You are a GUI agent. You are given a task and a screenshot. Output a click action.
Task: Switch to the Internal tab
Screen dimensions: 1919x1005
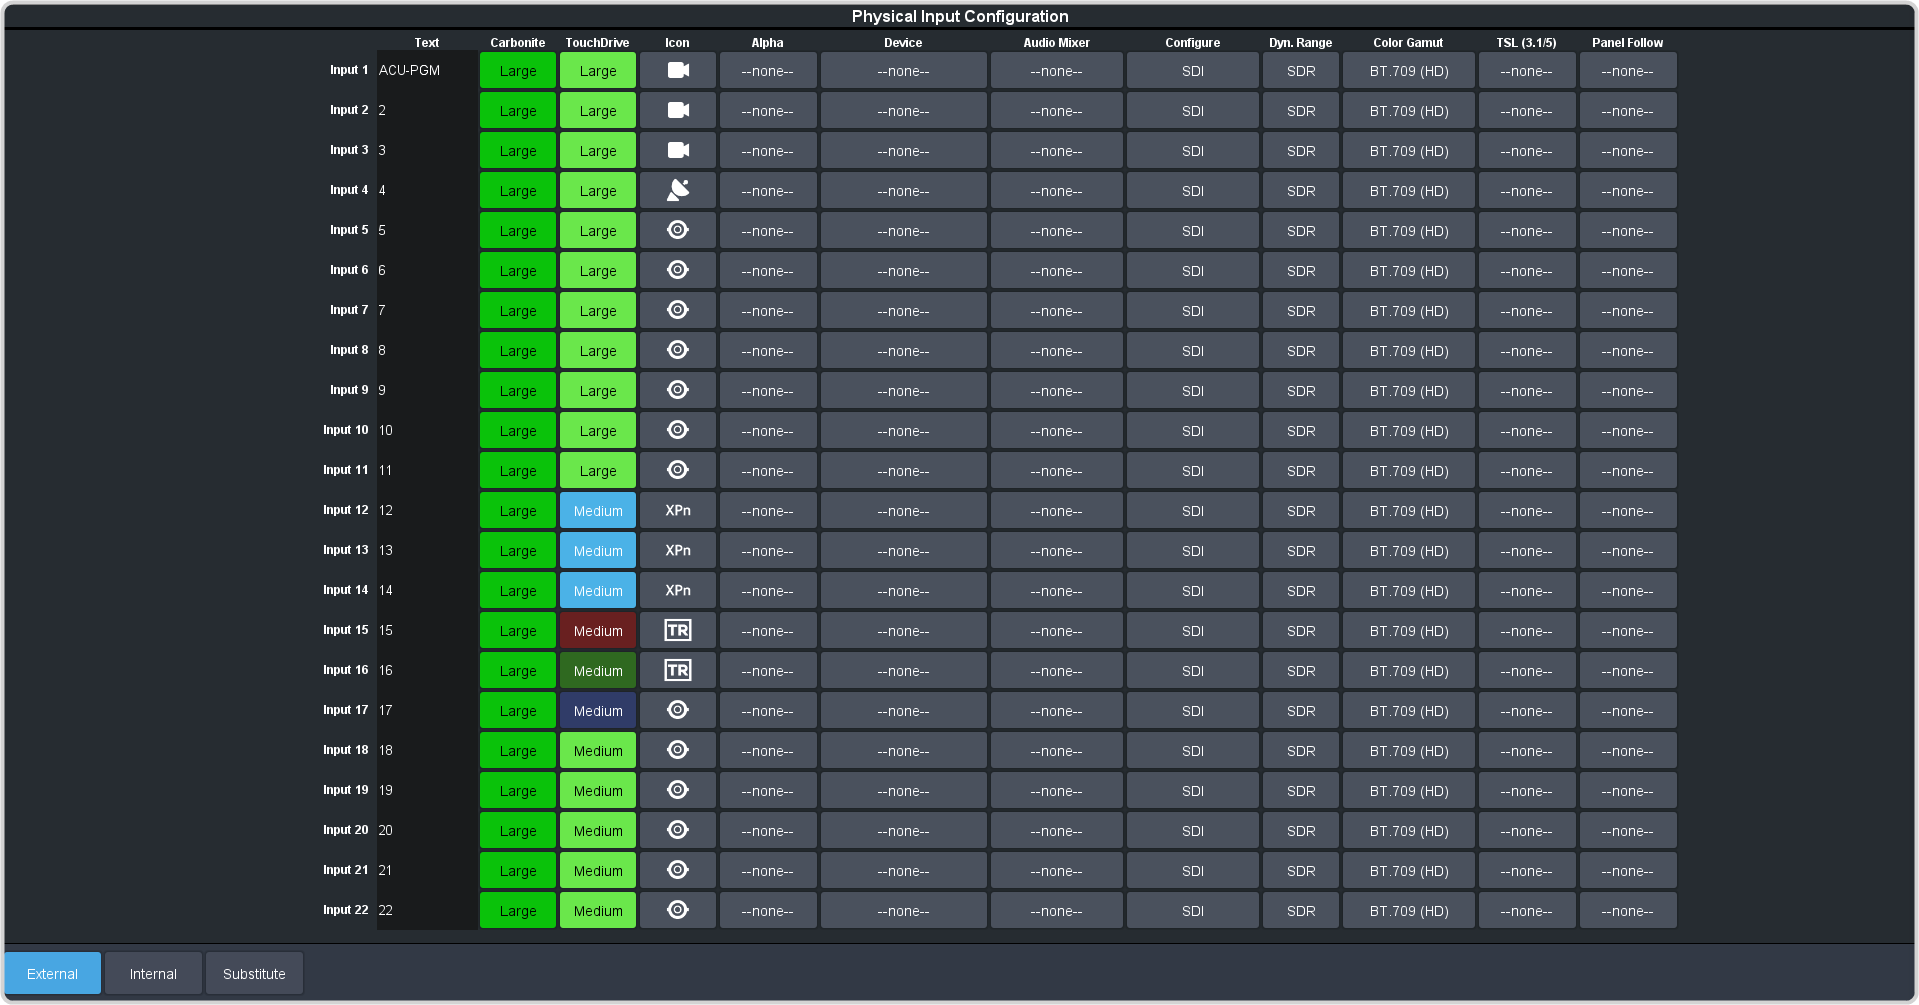153,974
